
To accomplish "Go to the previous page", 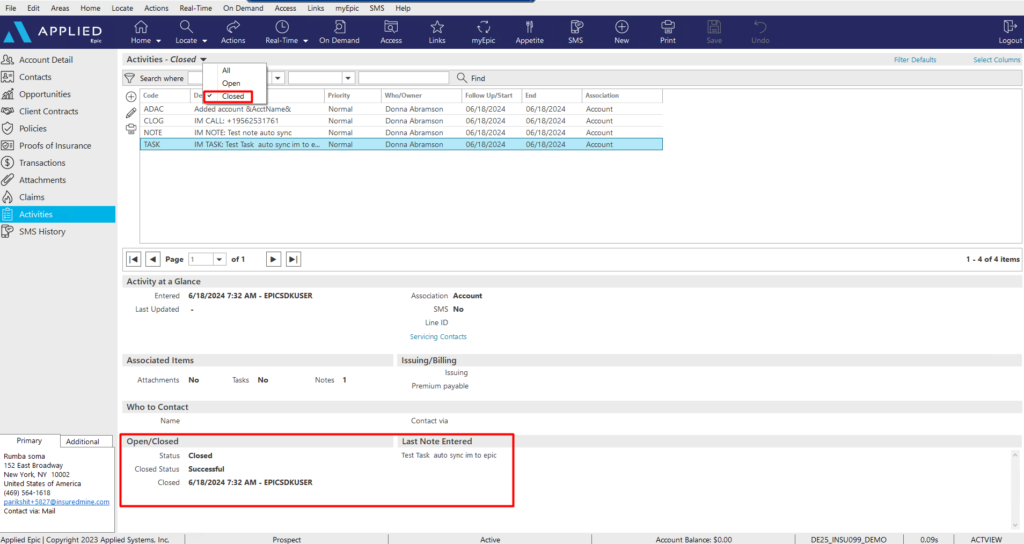I will point(153,259).
